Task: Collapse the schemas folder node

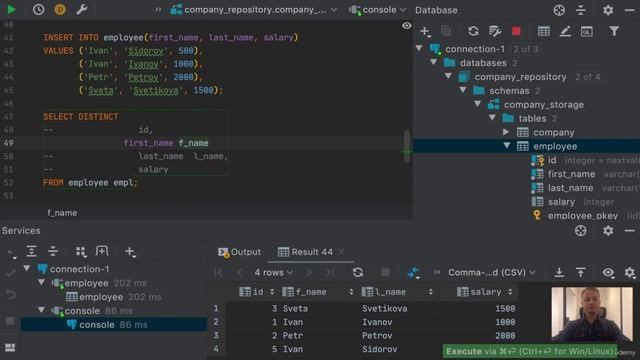Action: (463, 90)
